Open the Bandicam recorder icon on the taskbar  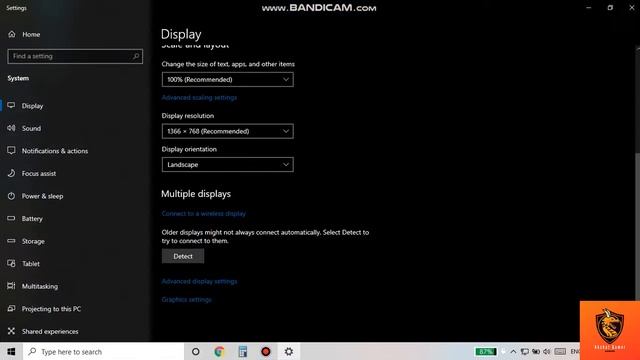click(x=266, y=351)
